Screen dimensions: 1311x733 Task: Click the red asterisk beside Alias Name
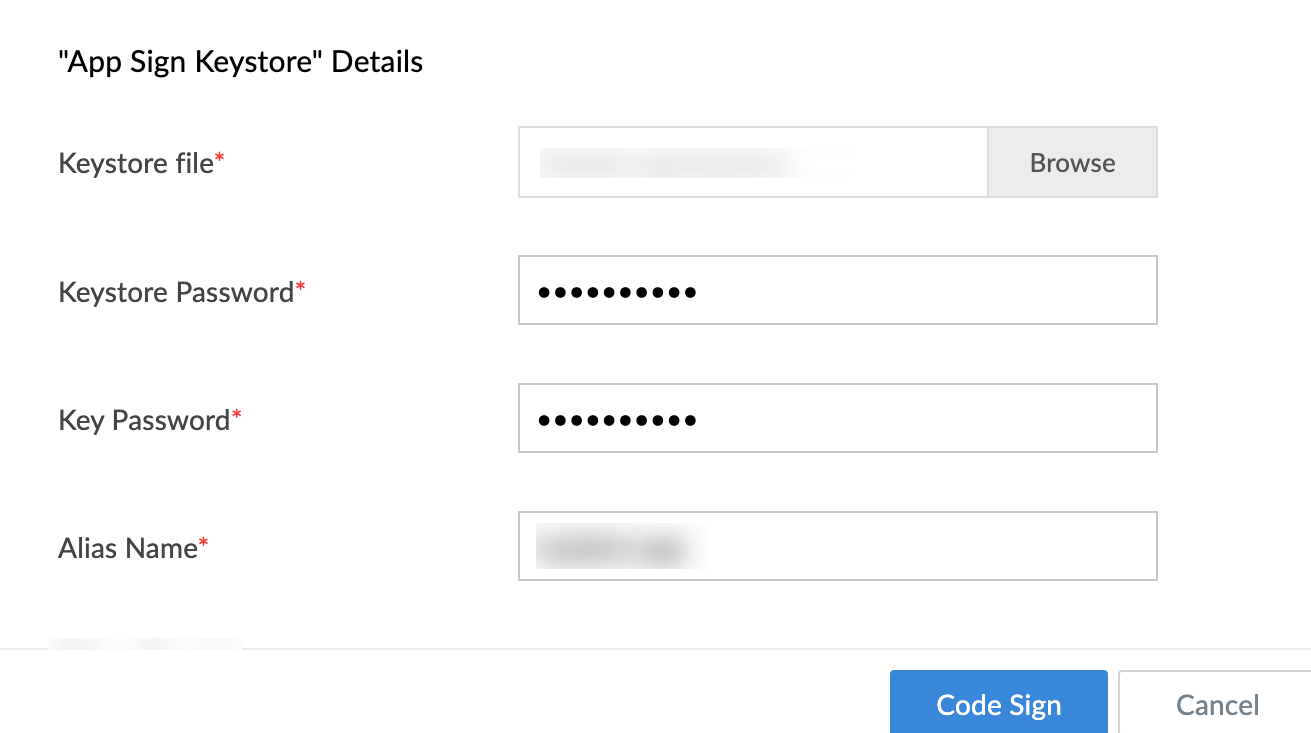tap(202, 540)
